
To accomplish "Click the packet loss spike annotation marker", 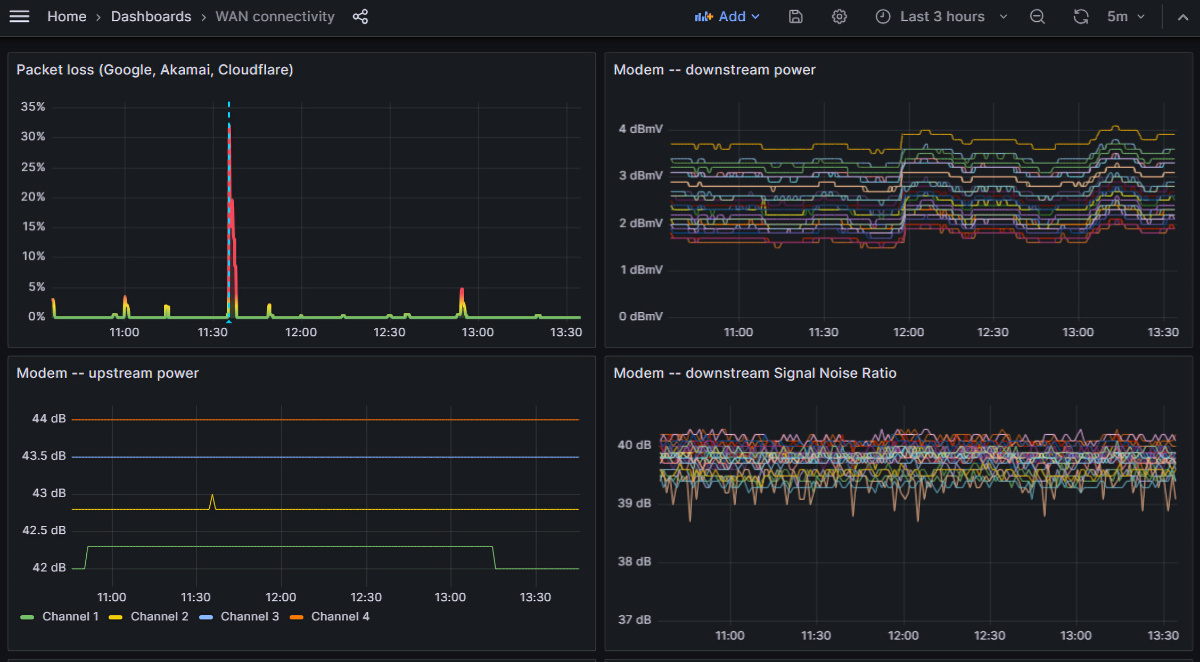I will pos(229,321).
